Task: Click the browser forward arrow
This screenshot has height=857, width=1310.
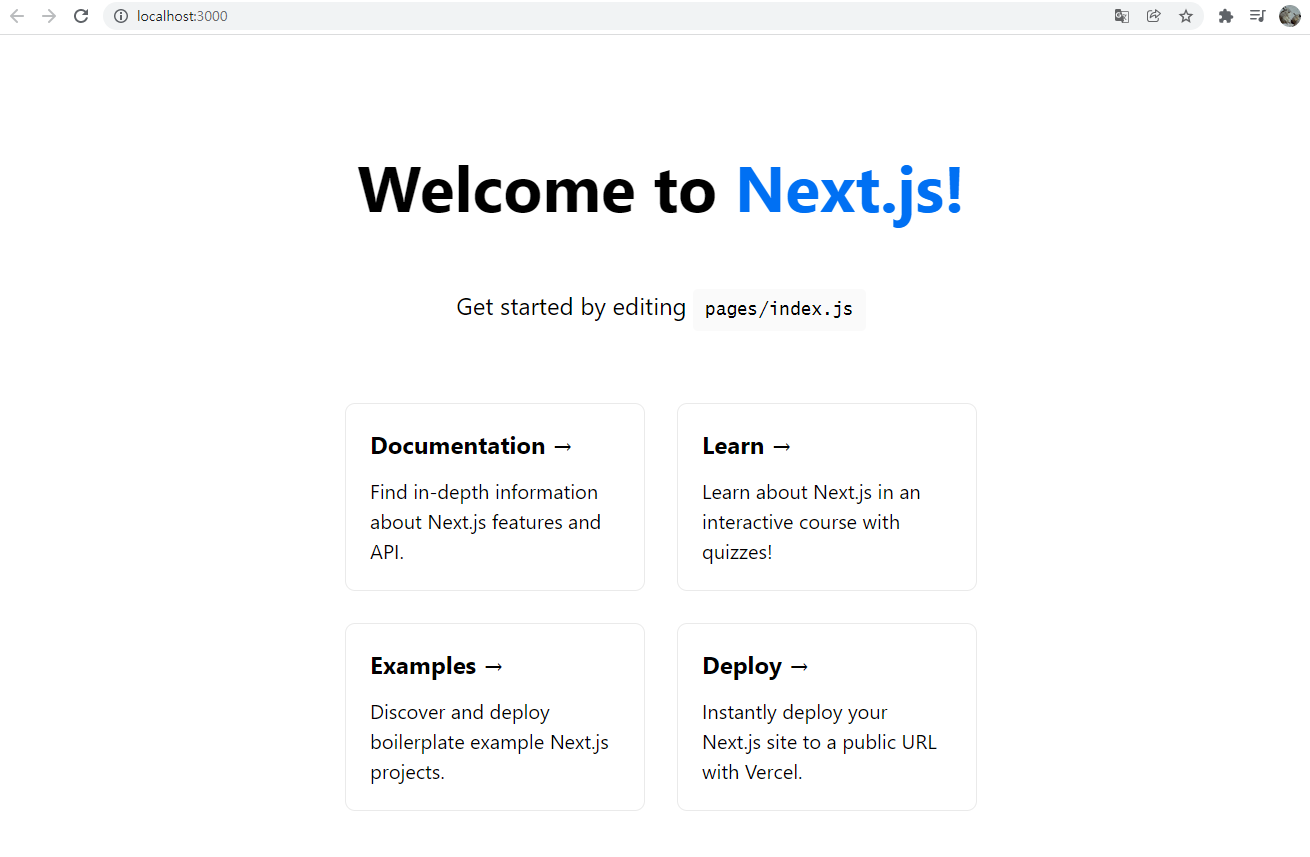Action: (x=49, y=16)
